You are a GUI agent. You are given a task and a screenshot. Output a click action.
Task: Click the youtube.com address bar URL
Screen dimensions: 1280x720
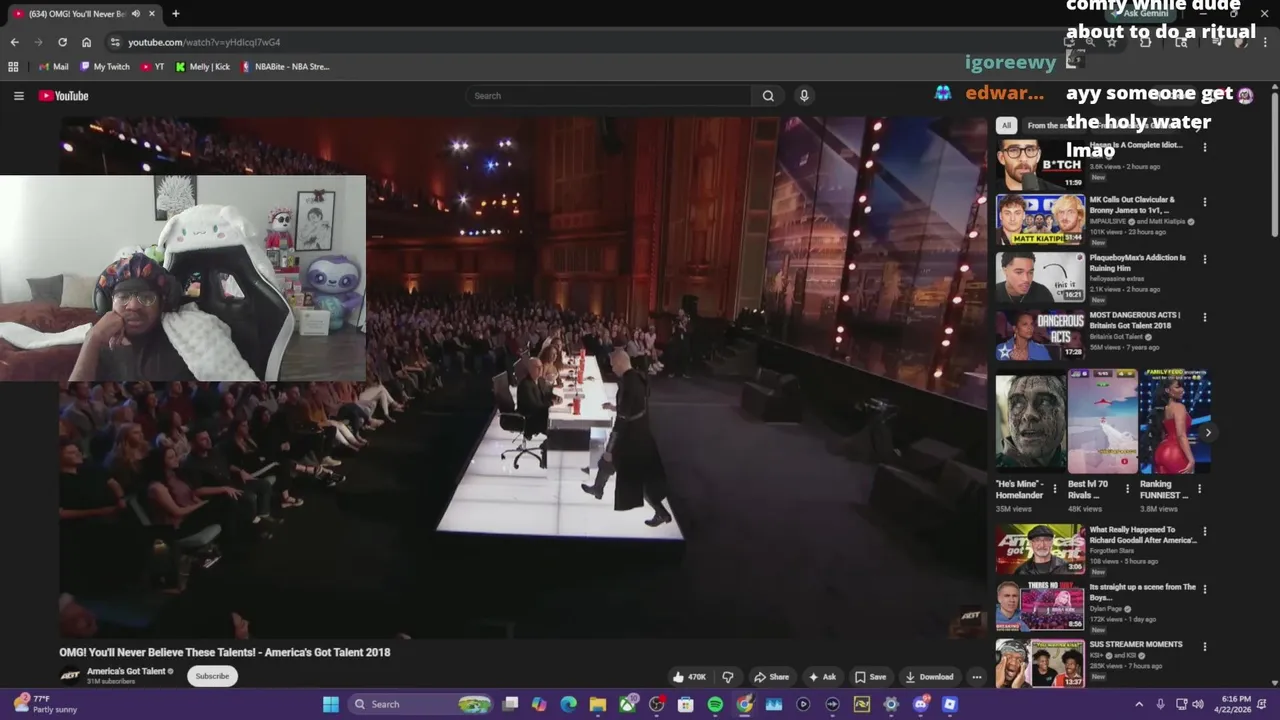point(204,42)
